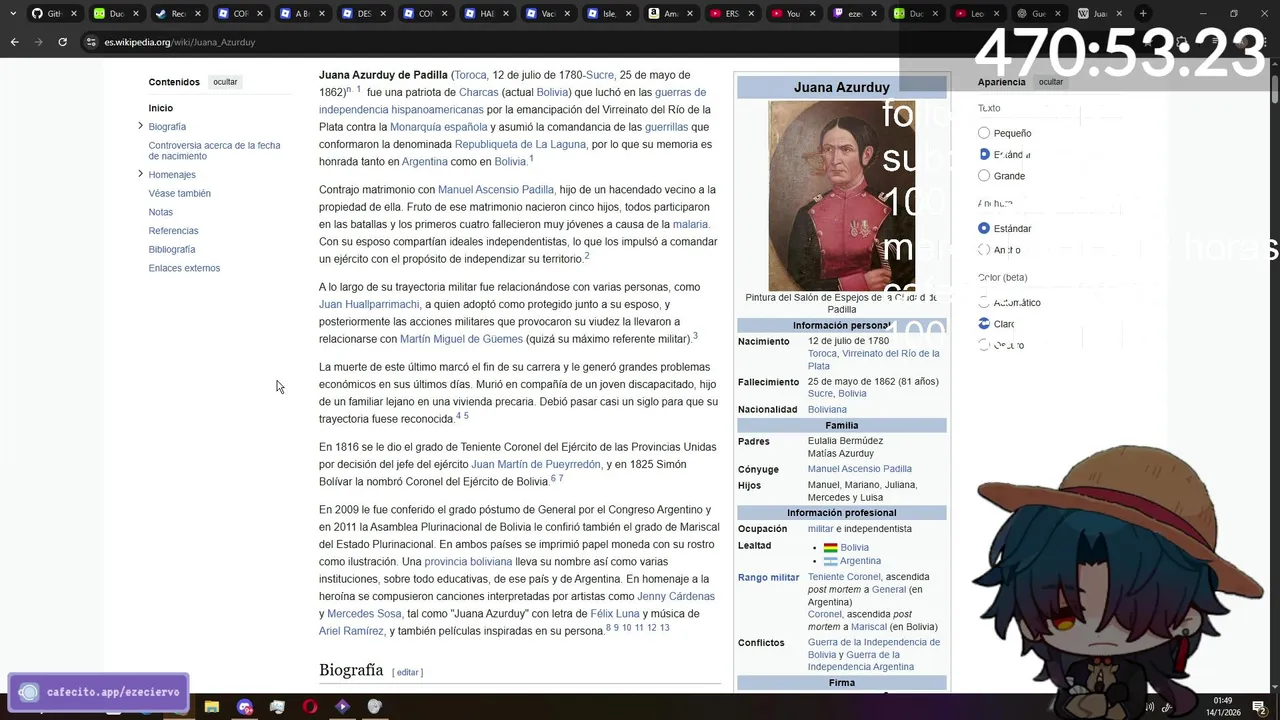Open the Martín Miguel de Güemes link

461,339
